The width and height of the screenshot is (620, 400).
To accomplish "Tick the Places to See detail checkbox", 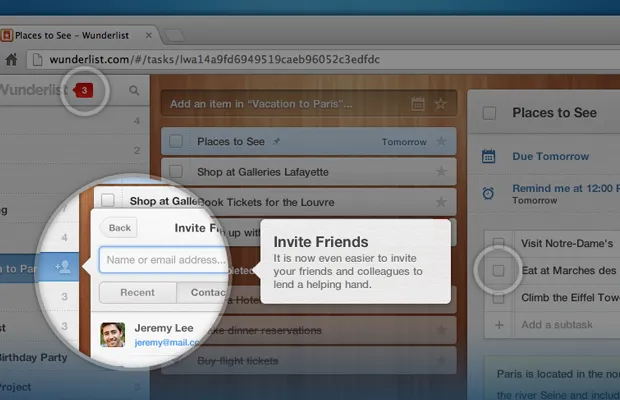I will coord(490,113).
